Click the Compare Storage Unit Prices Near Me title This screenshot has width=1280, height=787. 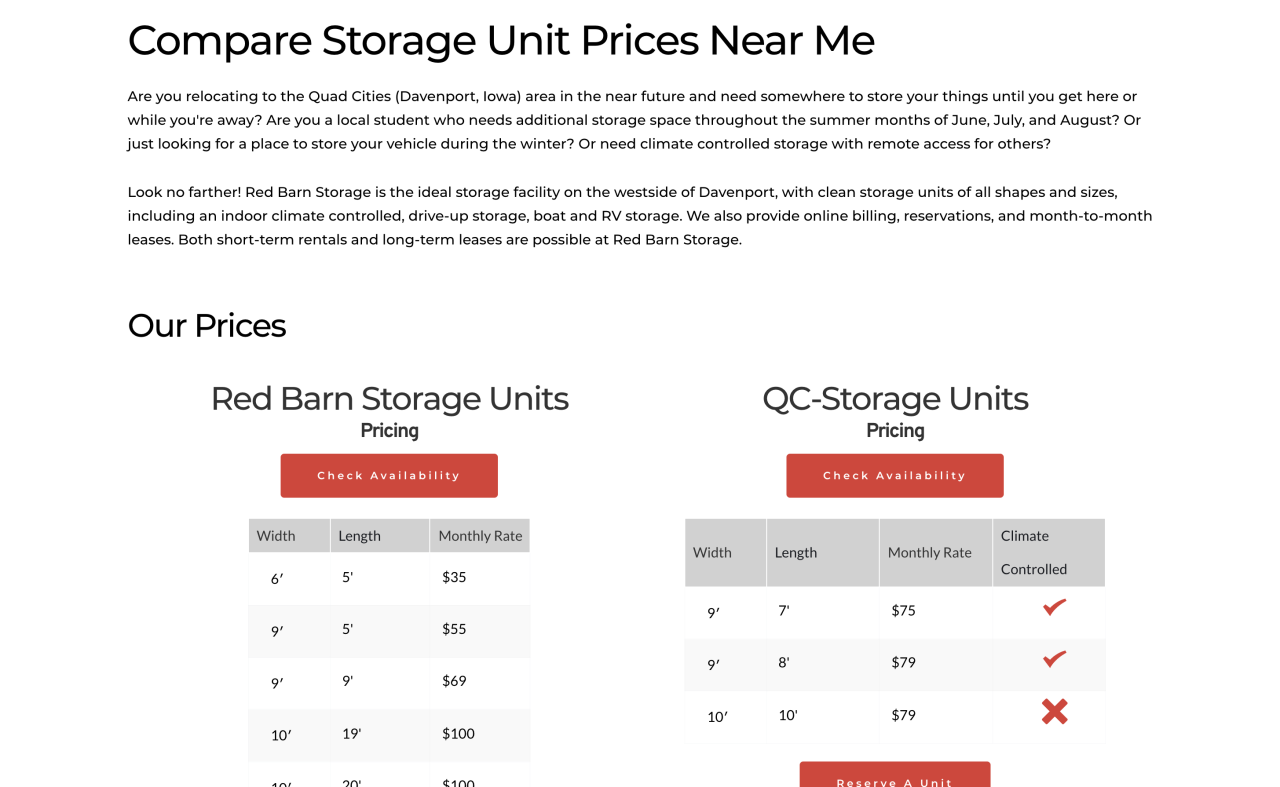(500, 41)
